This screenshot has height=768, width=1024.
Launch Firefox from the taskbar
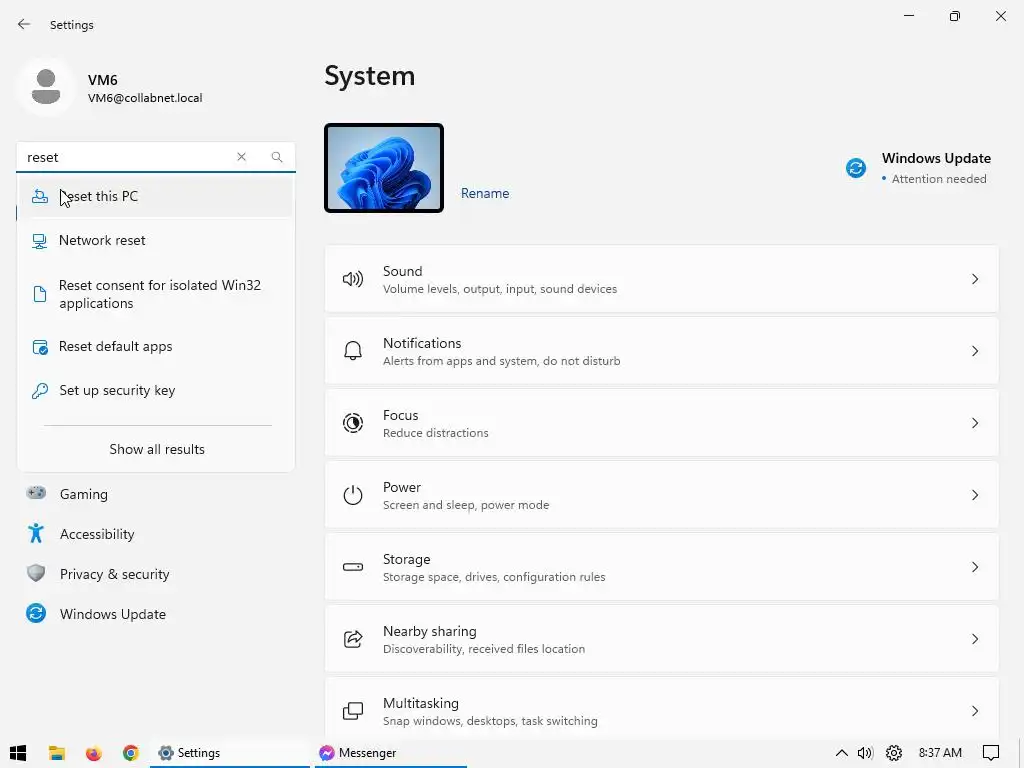(93, 753)
